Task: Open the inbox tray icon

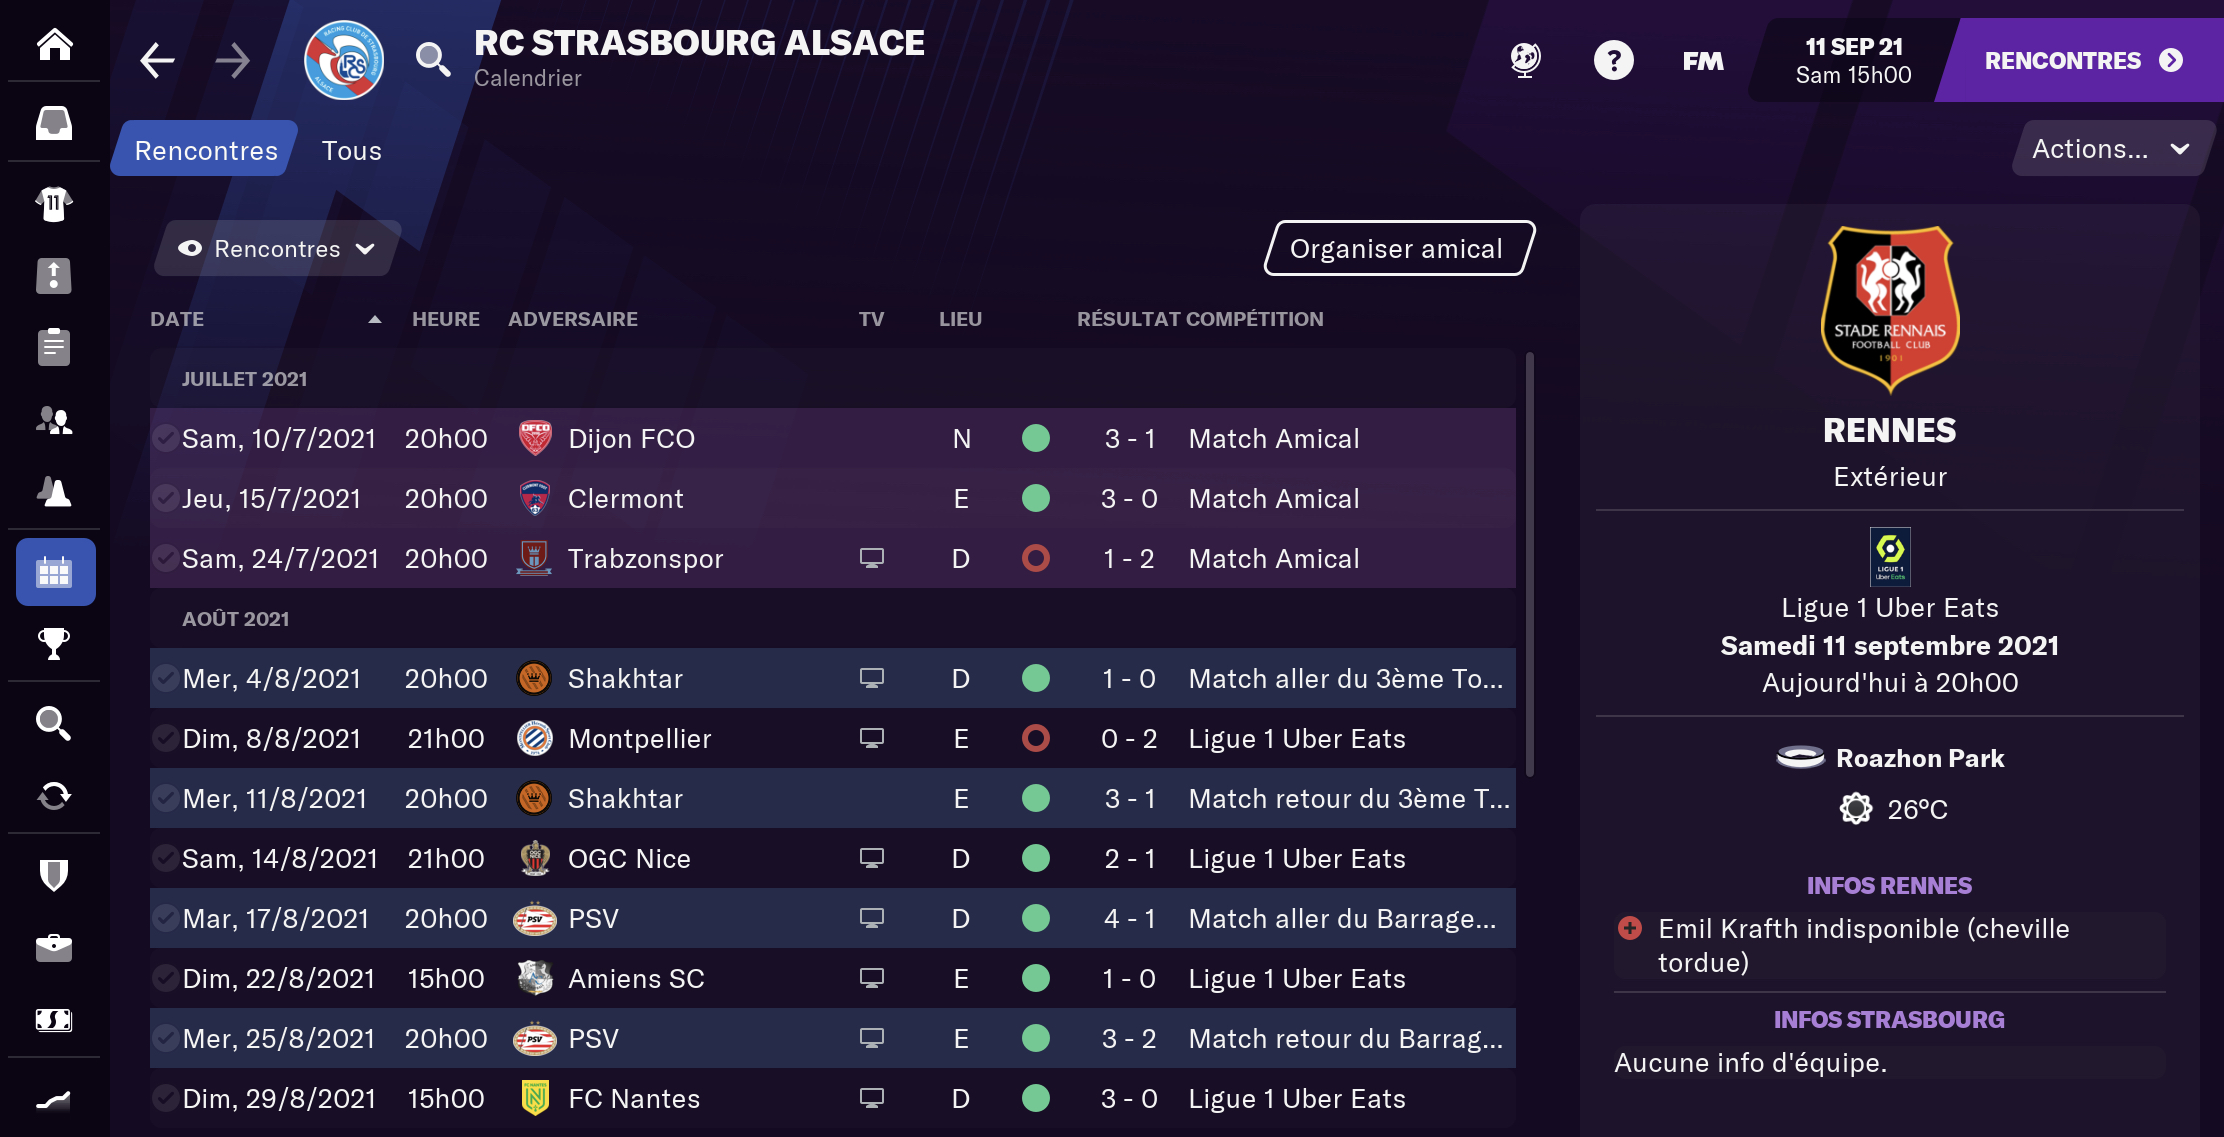Action: pyautogui.click(x=54, y=124)
